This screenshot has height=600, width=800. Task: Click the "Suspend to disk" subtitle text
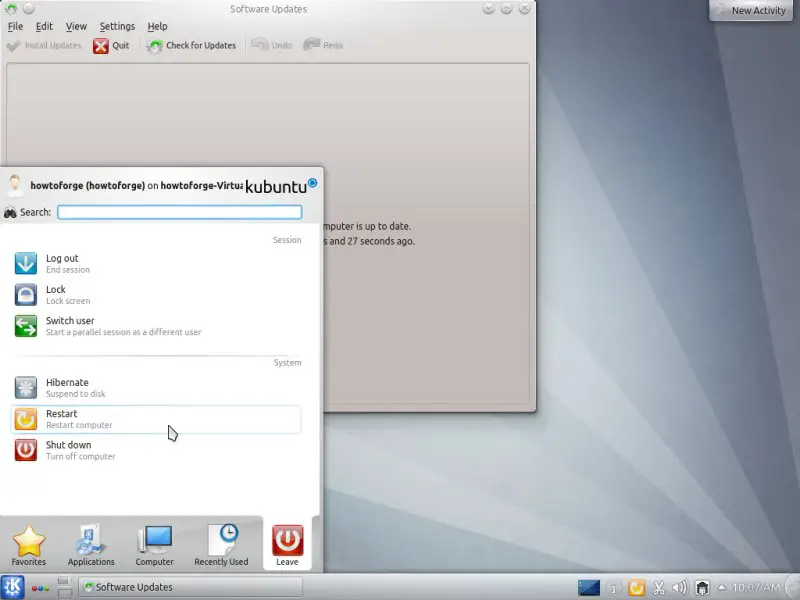[76, 394]
